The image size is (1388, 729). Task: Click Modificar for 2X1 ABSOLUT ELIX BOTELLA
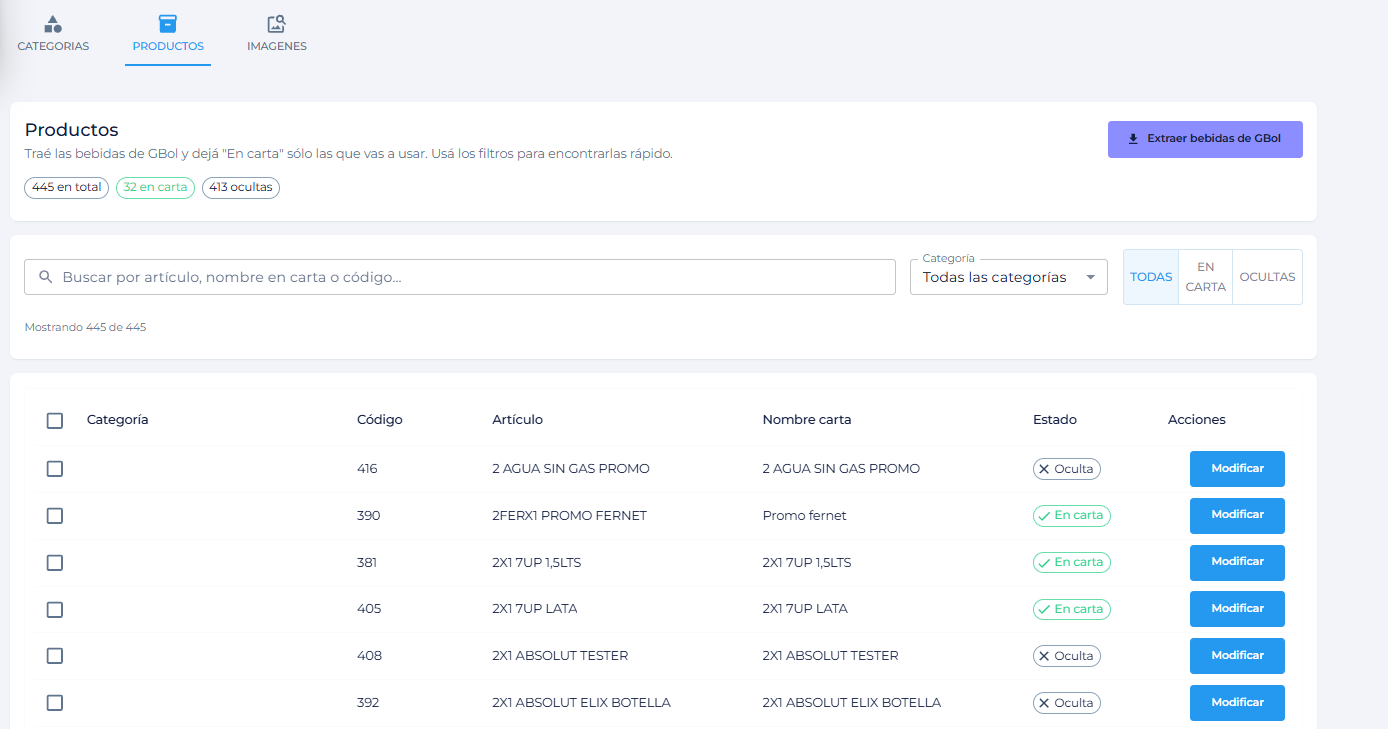tap(1237, 703)
